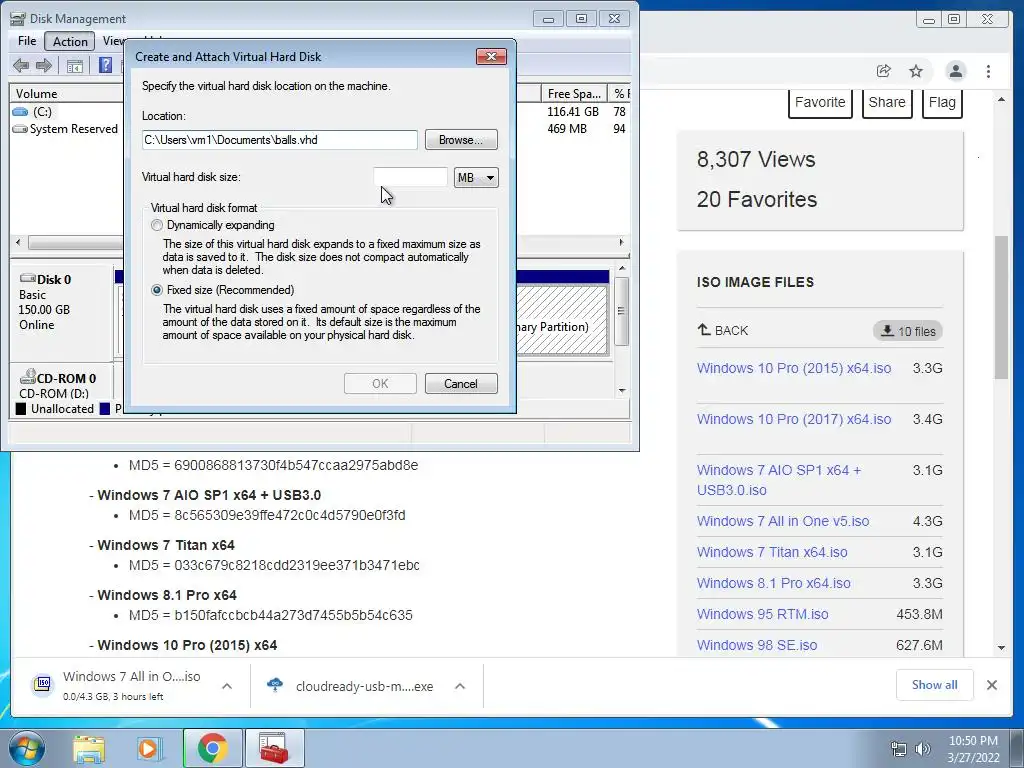This screenshot has height=768, width=1024.
Task: Expand options for Windows 7 All in One download
Action: tap(227, 686)
